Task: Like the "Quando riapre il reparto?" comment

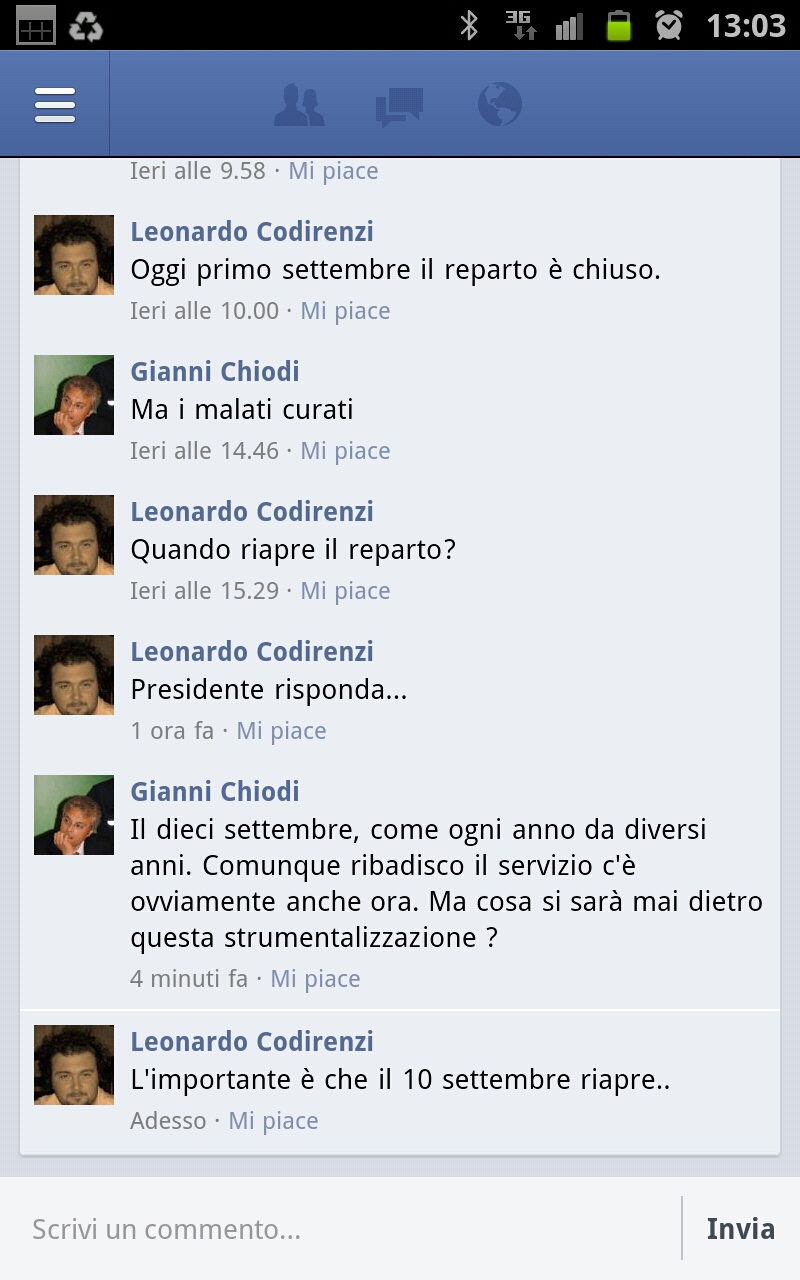Action: pyautogui.click(x=345, y=591)
